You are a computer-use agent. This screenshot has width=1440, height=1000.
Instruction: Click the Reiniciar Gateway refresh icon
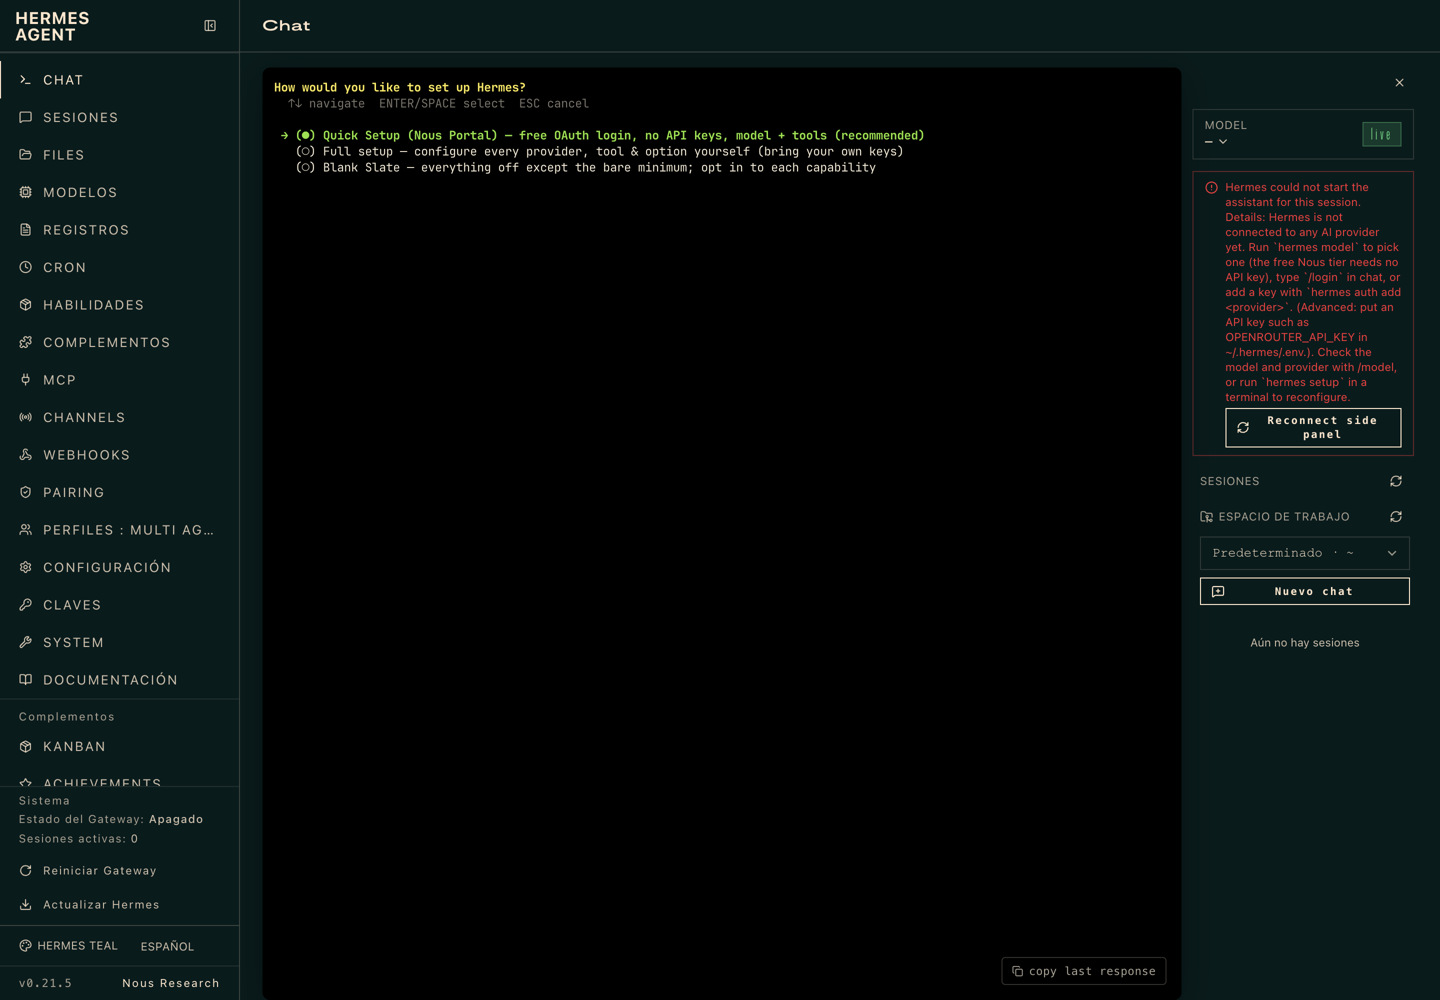click(26, 871)
